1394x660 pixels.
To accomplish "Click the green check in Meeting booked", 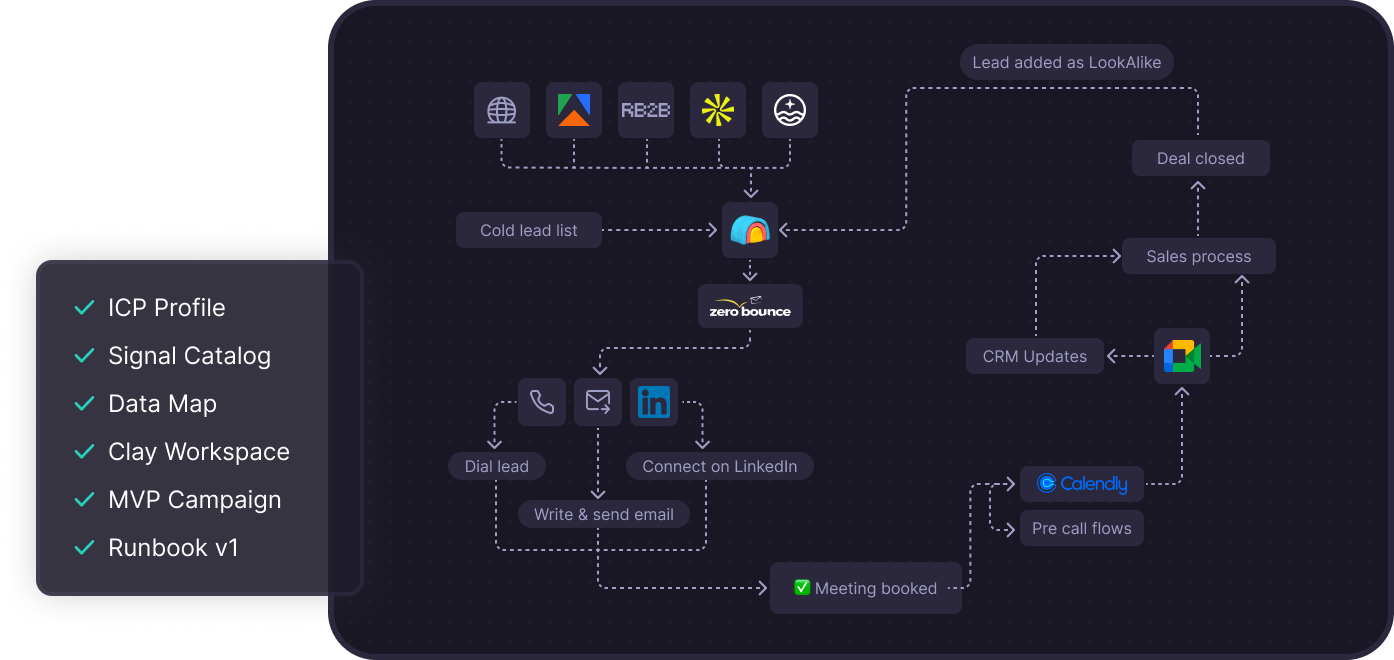I will point(802,588).
